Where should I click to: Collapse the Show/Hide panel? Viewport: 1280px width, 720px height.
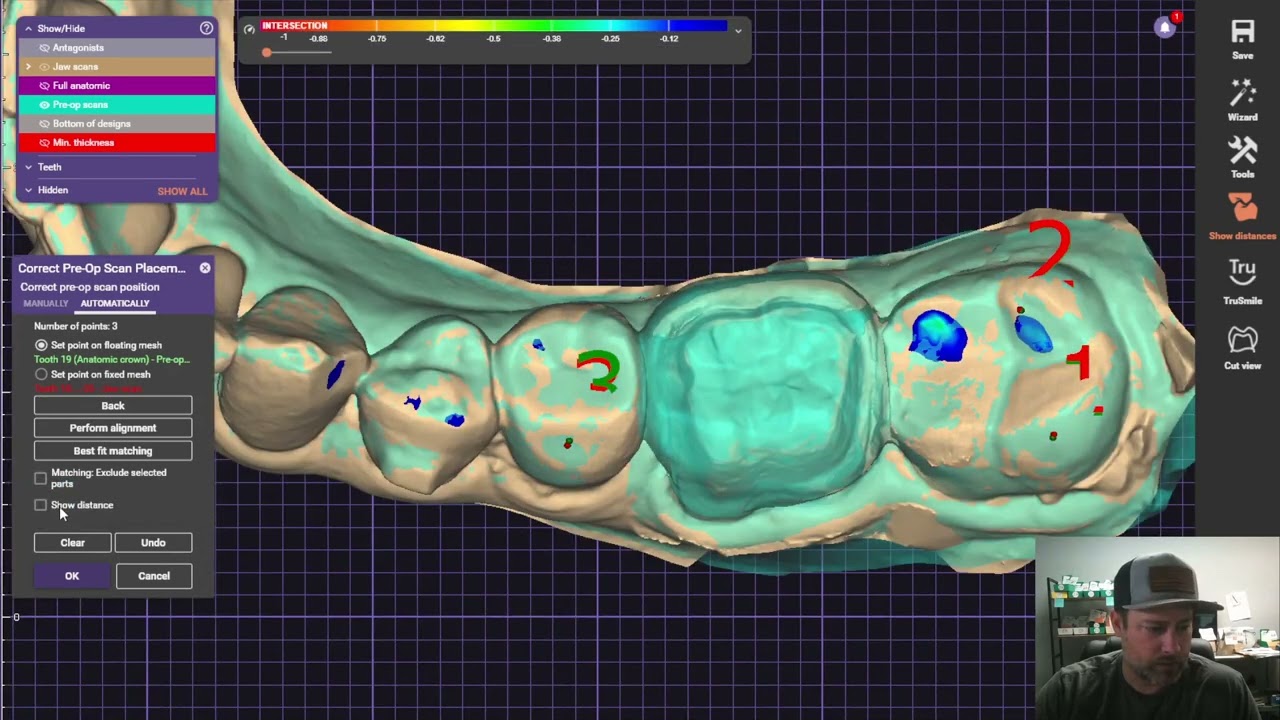click(x=28, y=29)
